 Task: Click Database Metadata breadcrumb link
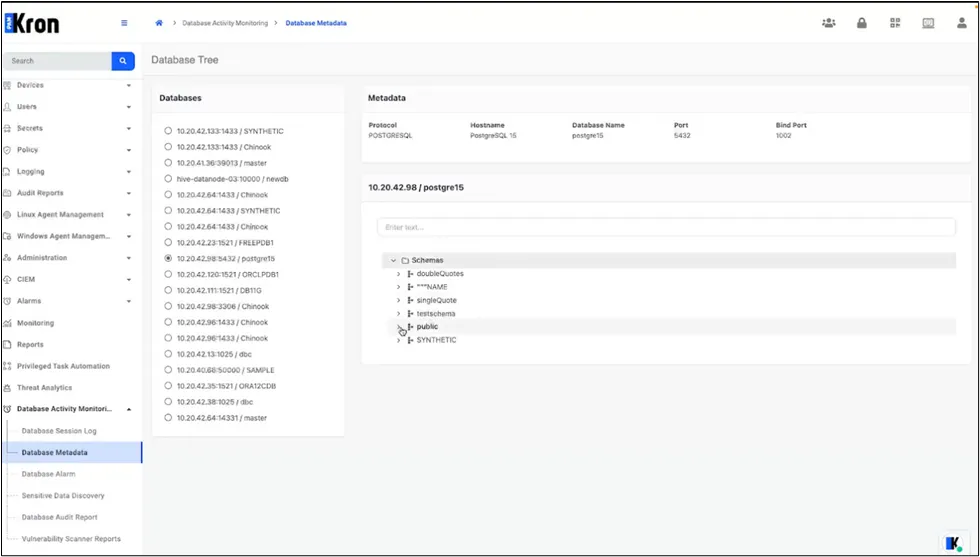pyautogui.click(x=316, y=23)
